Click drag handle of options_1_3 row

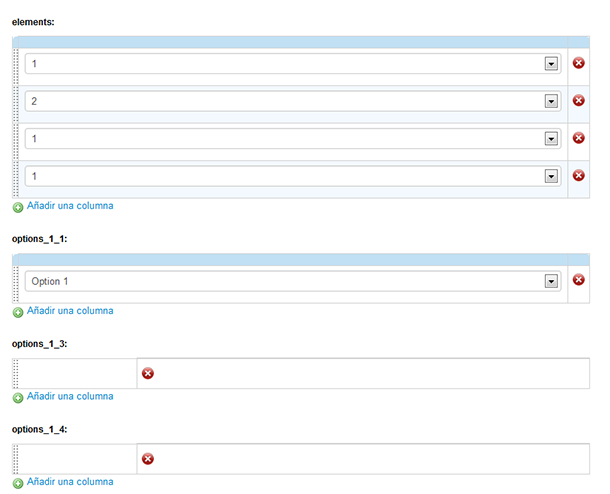[16, 373]
